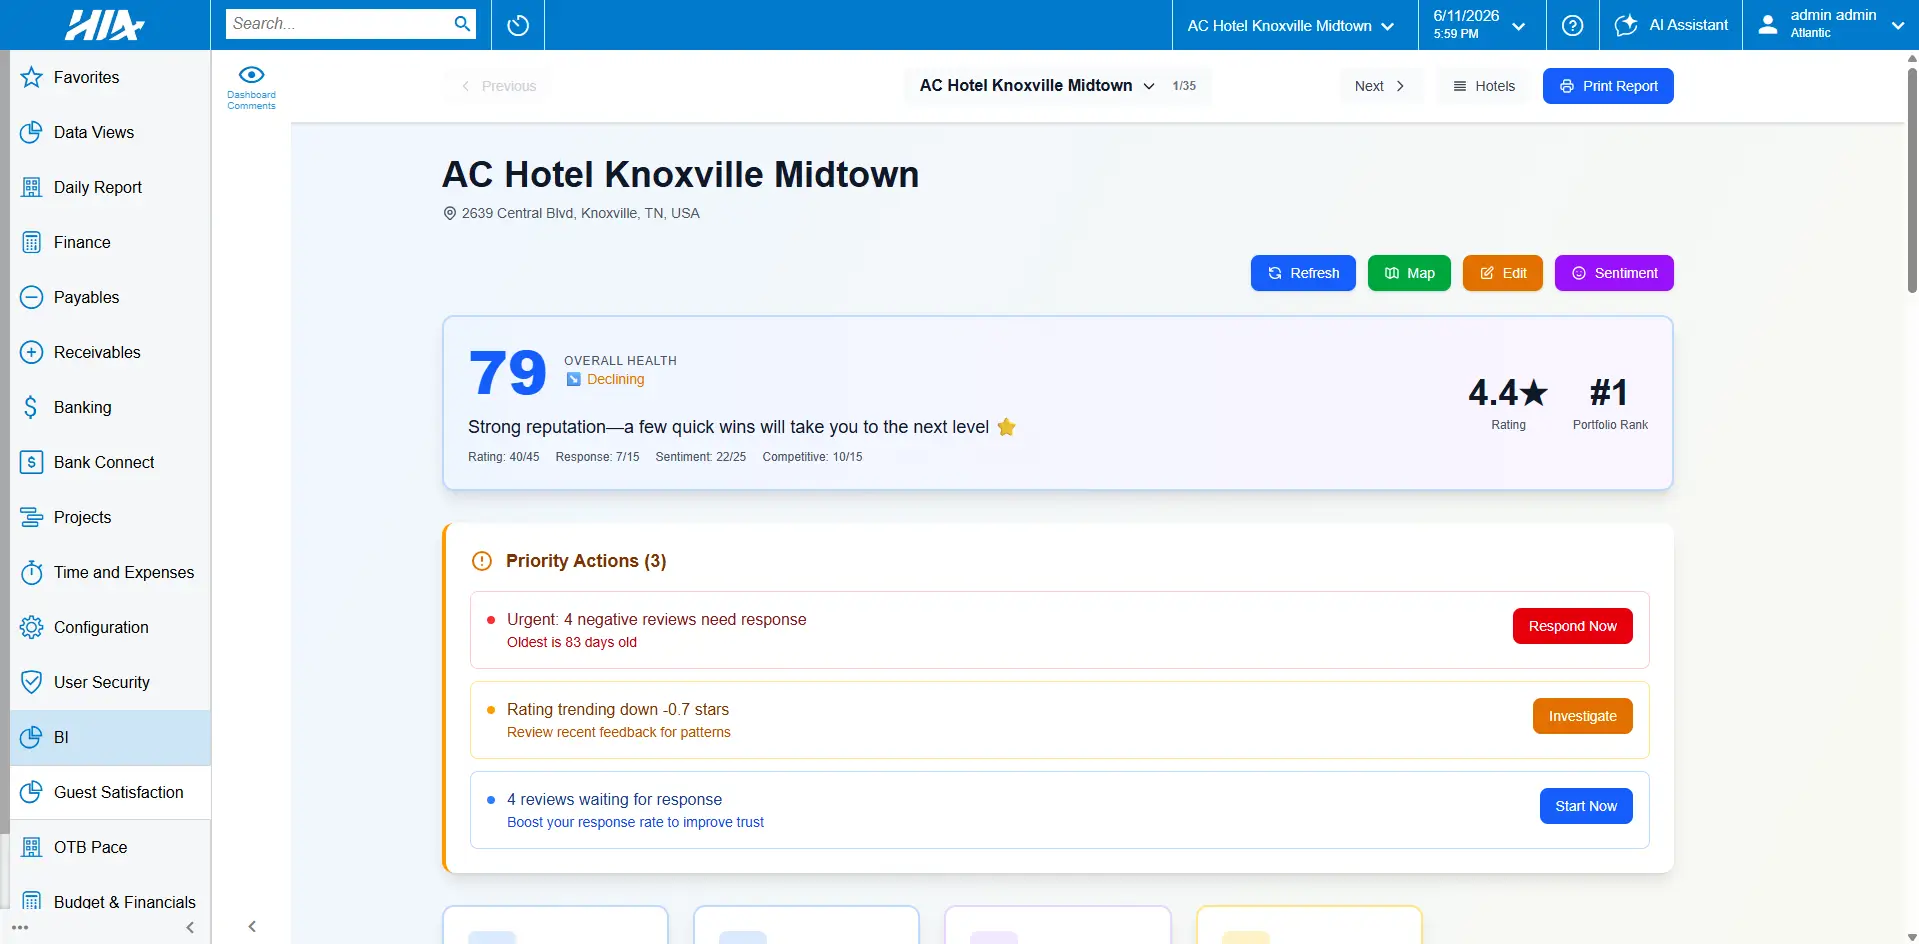1919x944 pixels.
Task: Click the Priority Actions alert icon
Action: tap(482, 561)
